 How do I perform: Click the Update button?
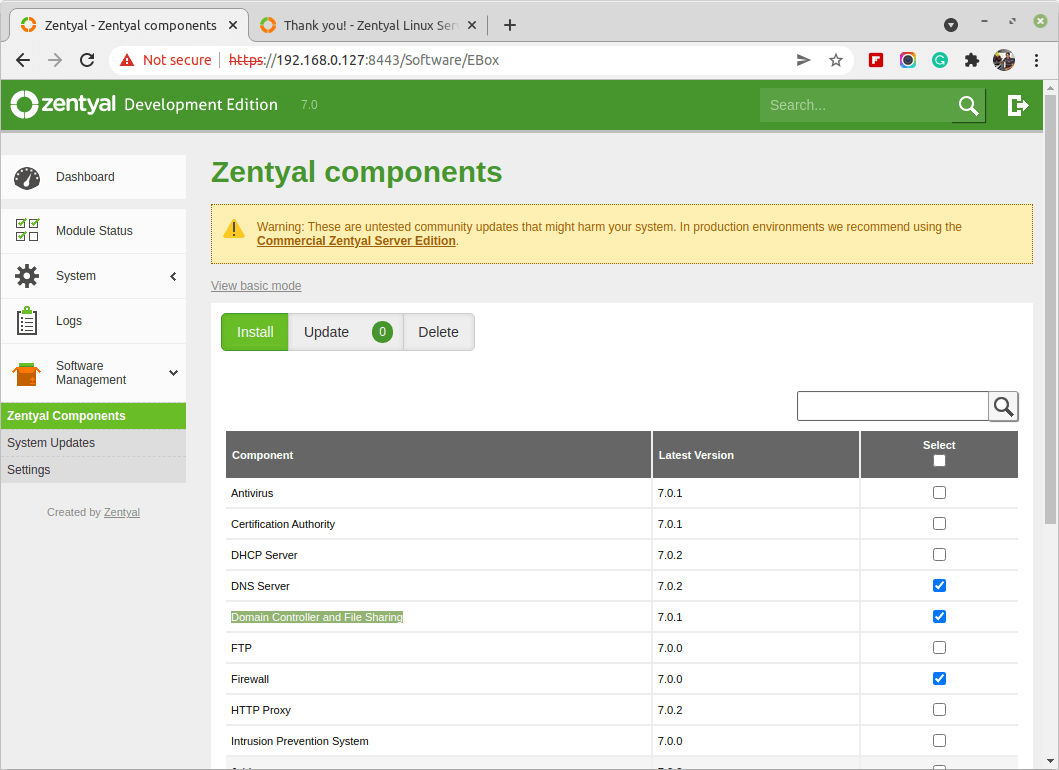coord(326,332)
